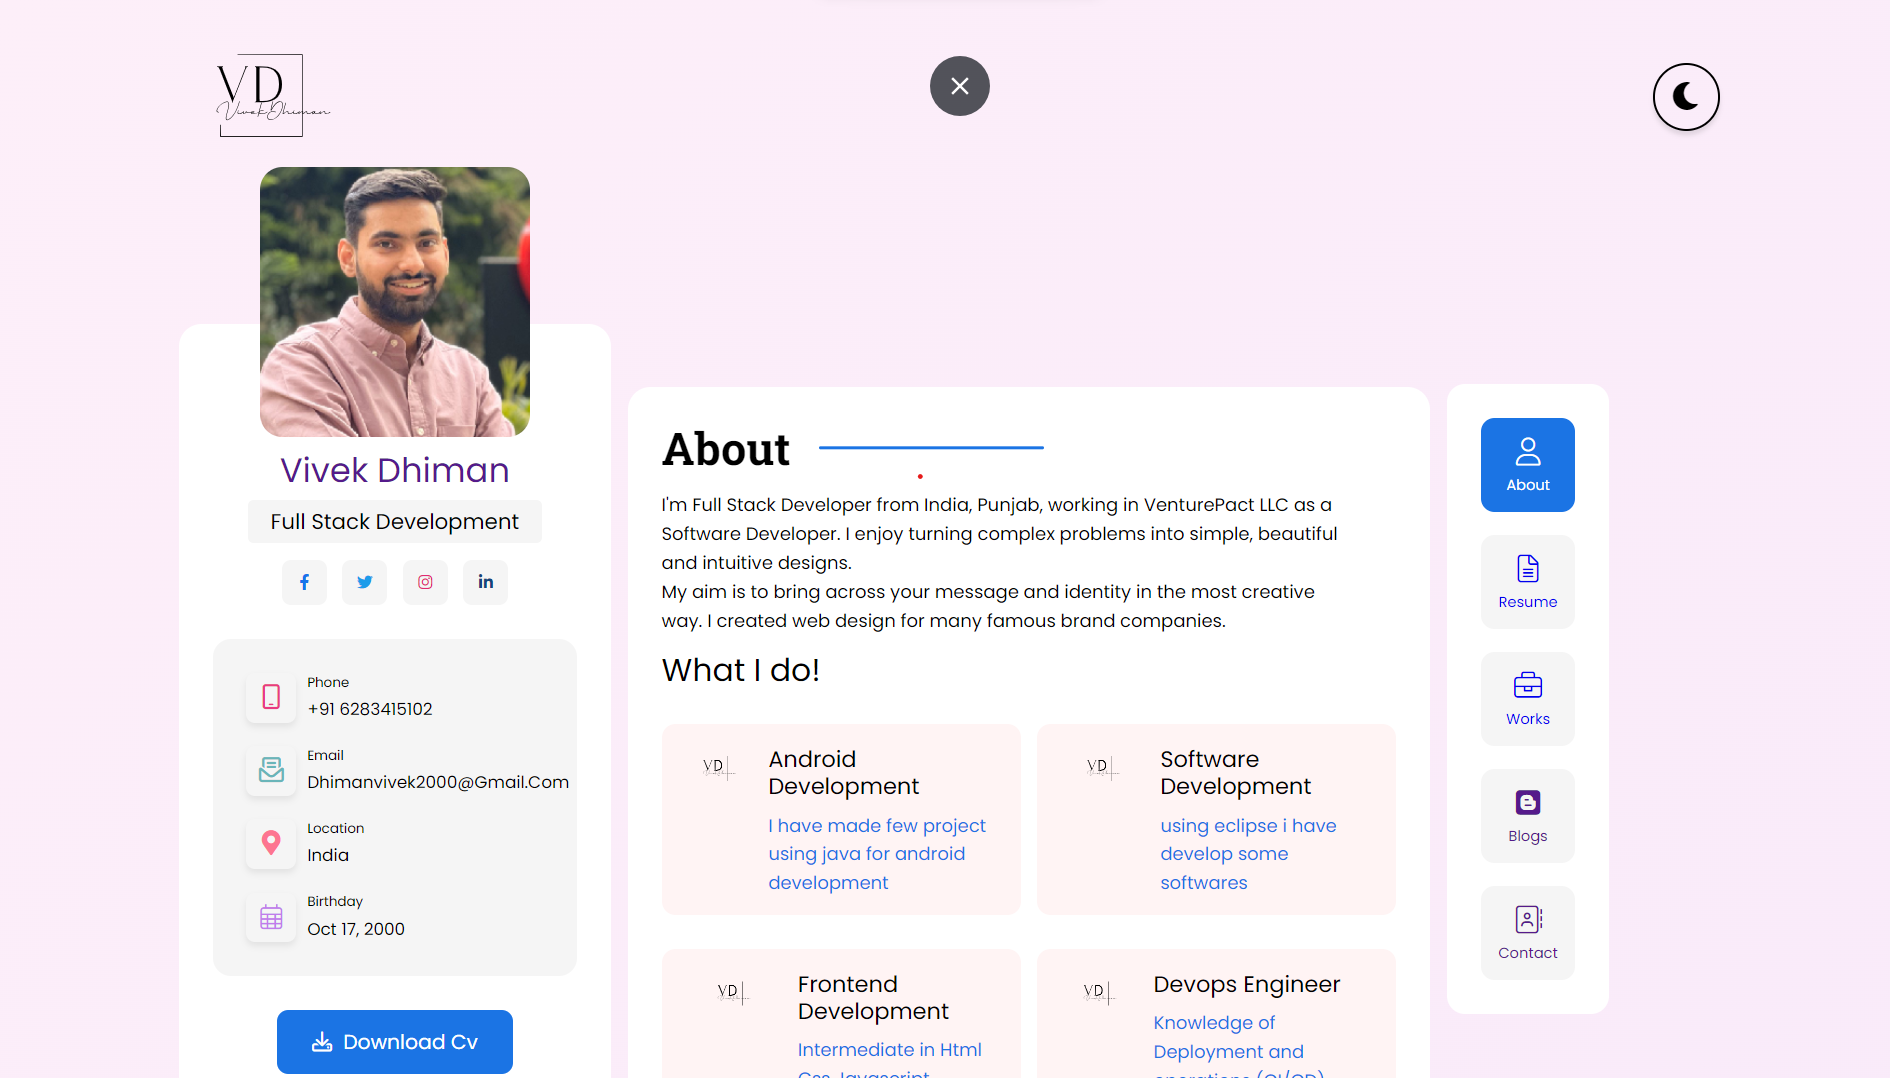Image resolution: width=1890 pixels, height=1078 pixels.
Task: Select the About tab in the sidebar
Action: pos(1528,465)
